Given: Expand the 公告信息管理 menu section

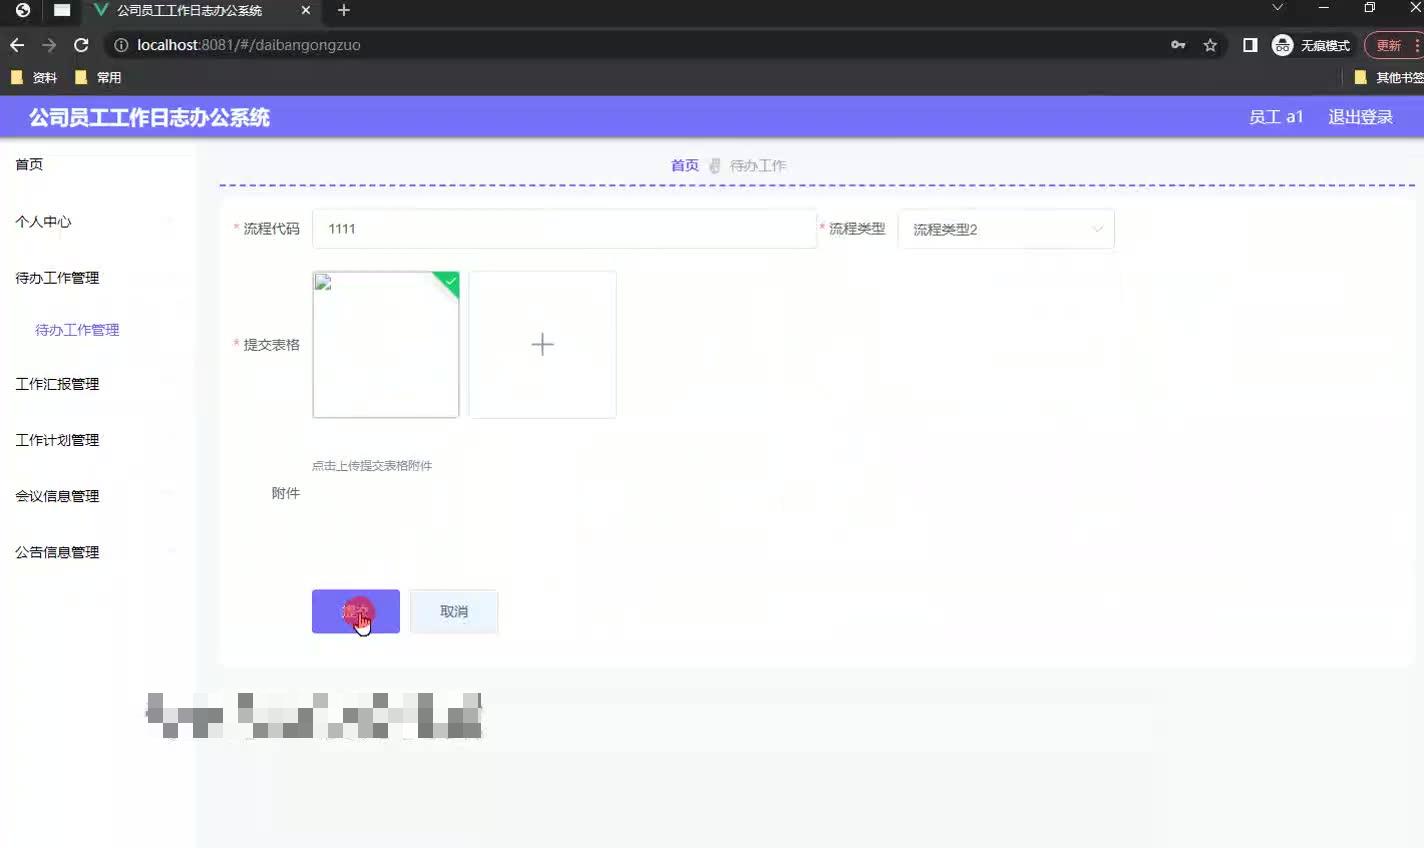Looking at the screenshot, I should tap(56, 551).
